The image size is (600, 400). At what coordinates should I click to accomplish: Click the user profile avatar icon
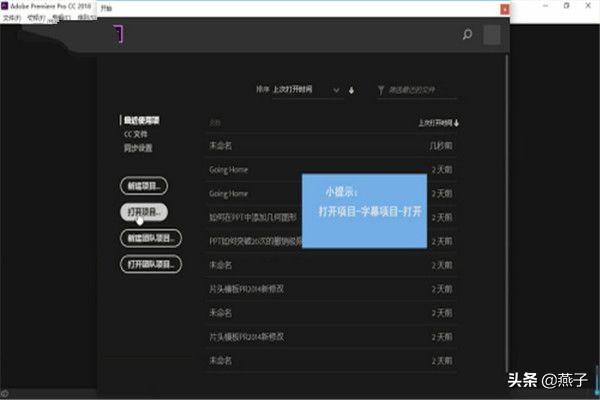pyautogui.click(x=491, y=35)
